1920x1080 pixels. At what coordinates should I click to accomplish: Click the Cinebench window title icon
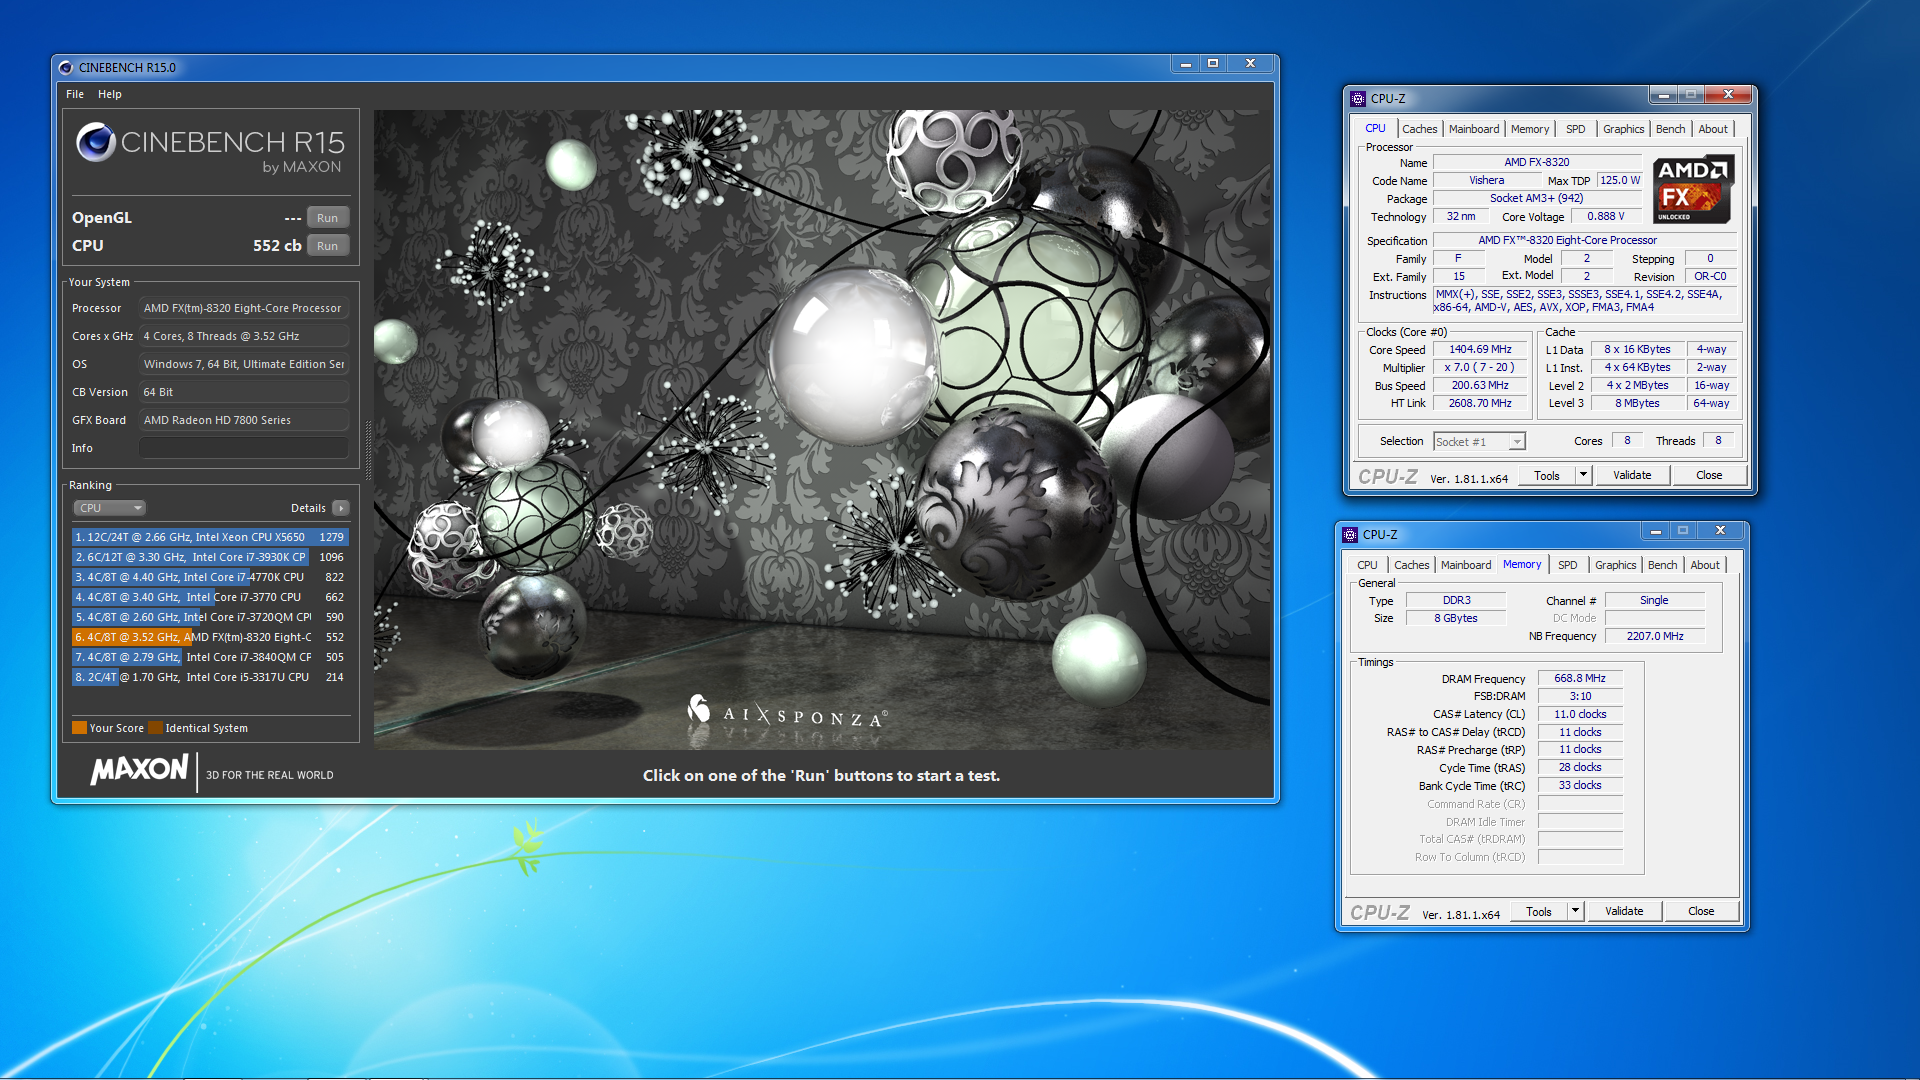pos(66,68)
